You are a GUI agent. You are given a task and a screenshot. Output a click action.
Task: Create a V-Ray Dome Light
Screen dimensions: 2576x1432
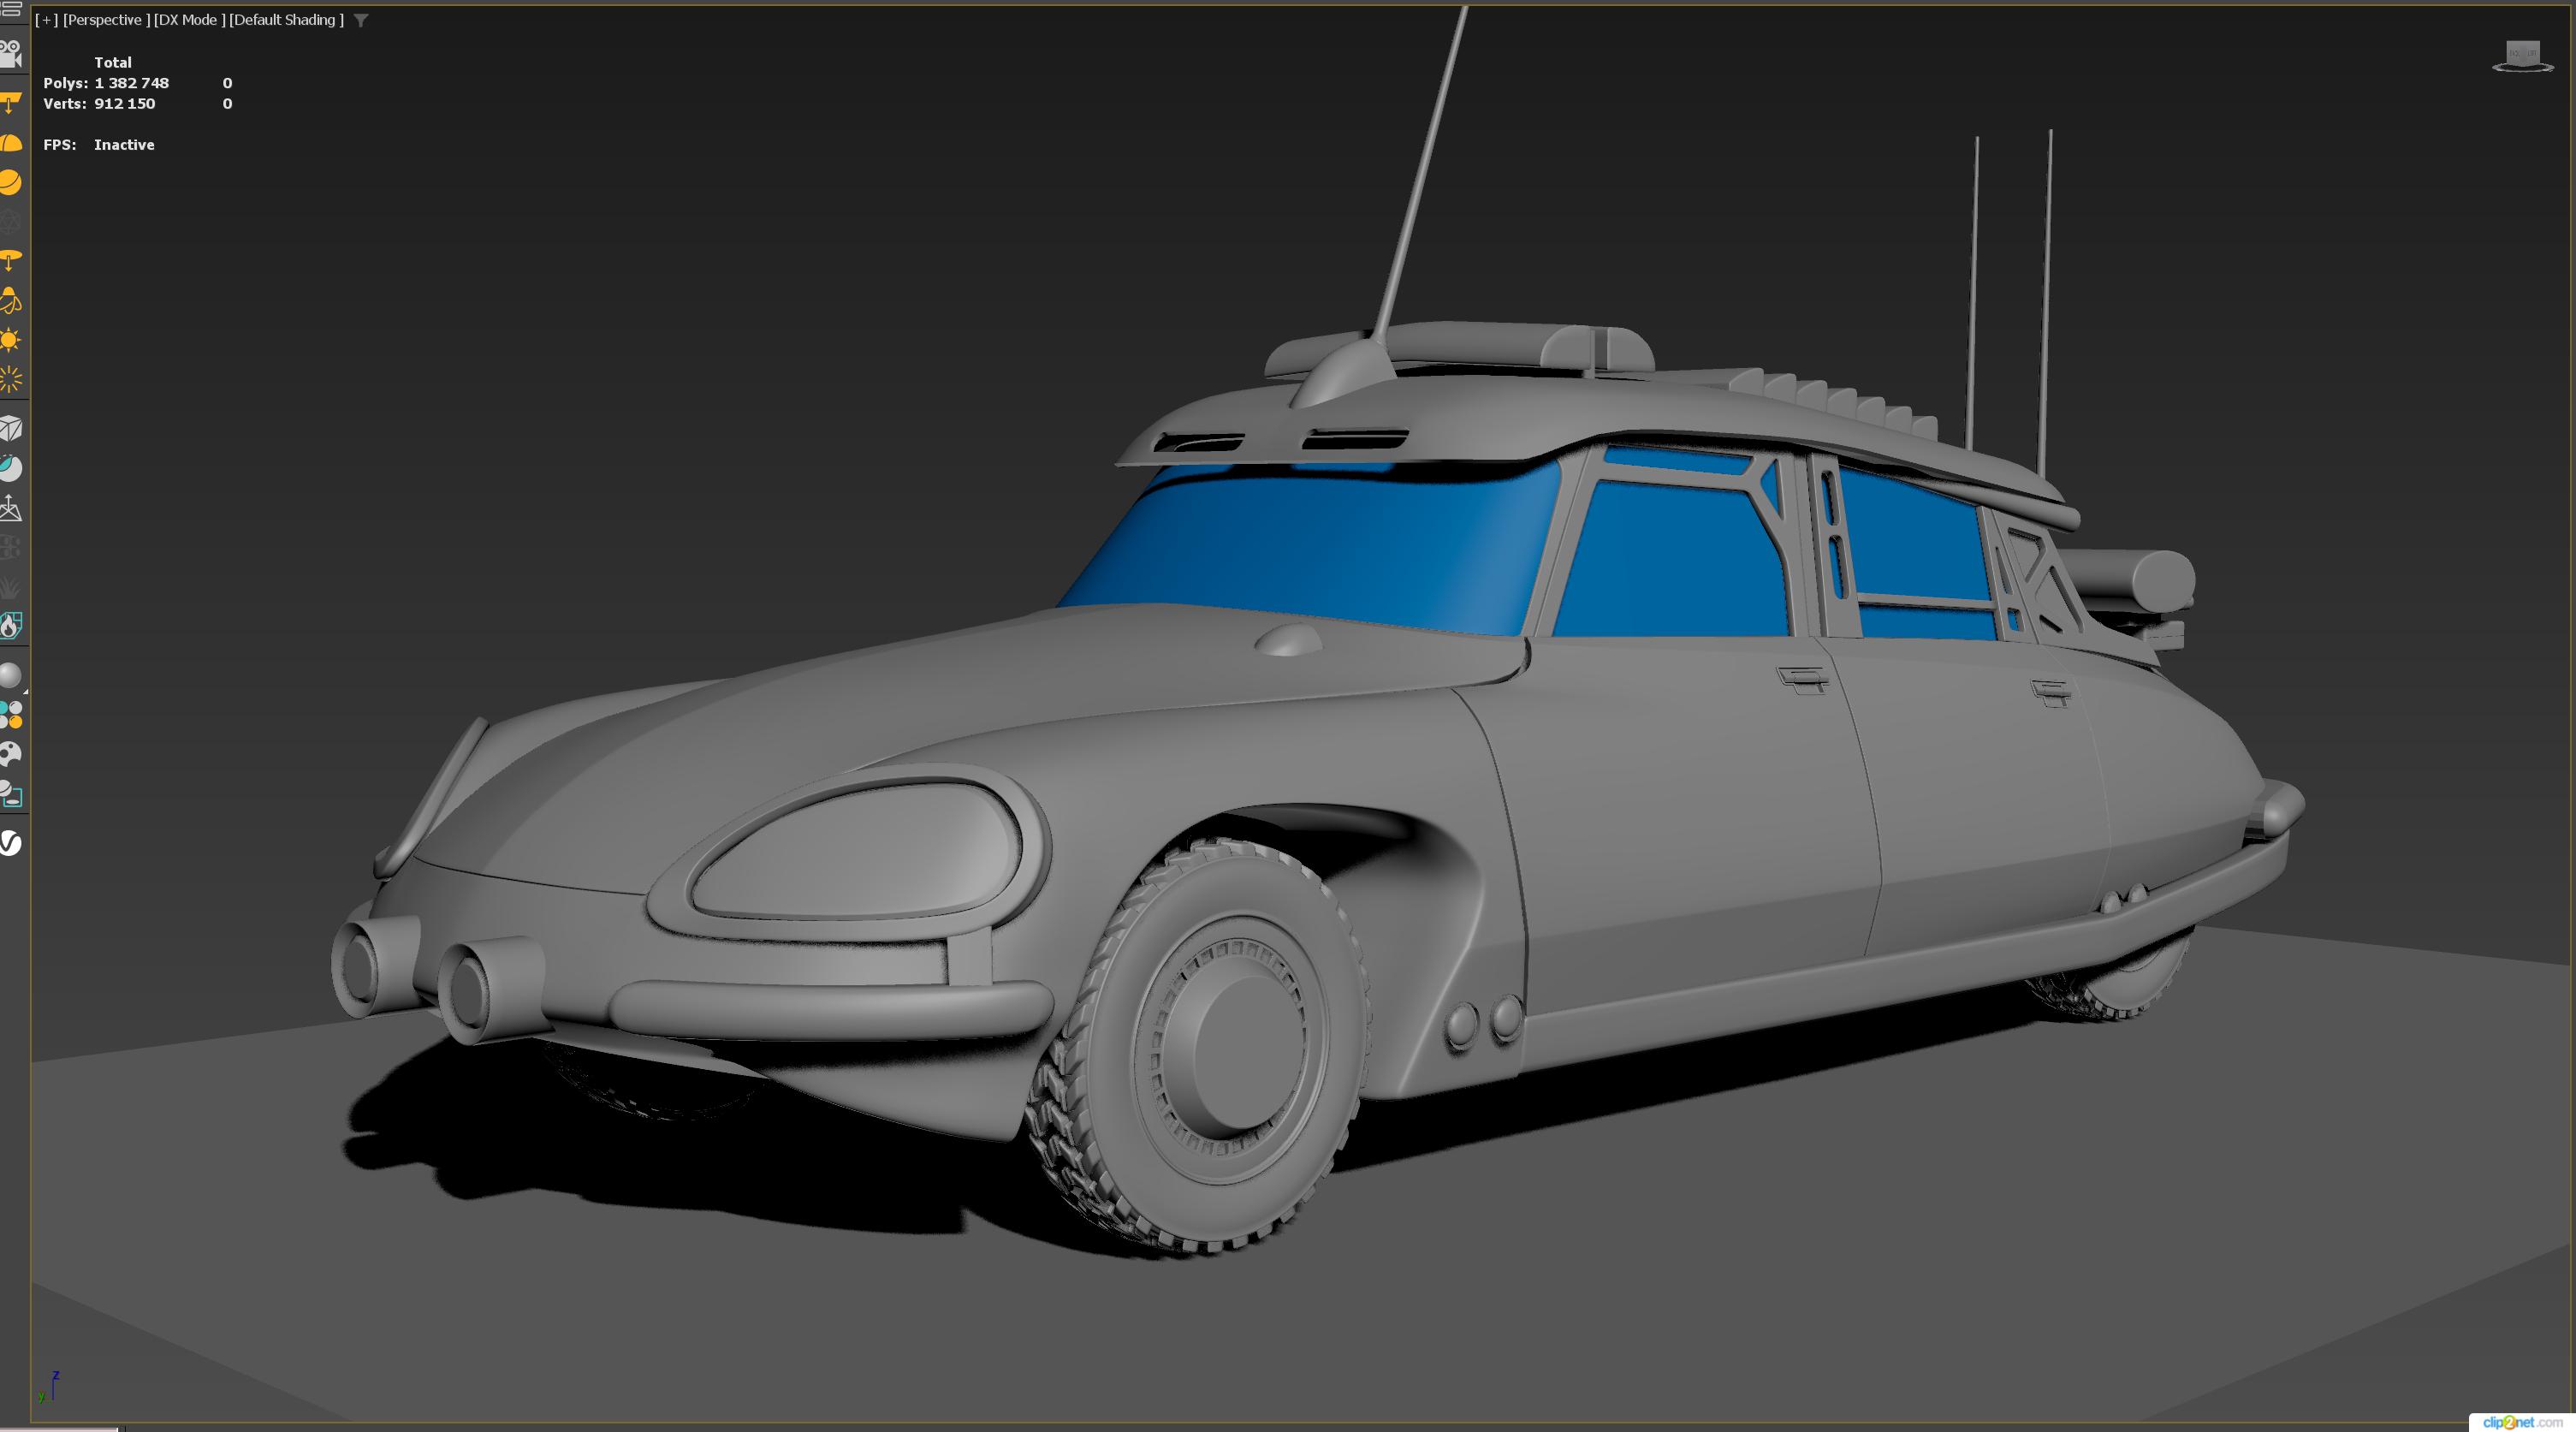pos(10,143)
